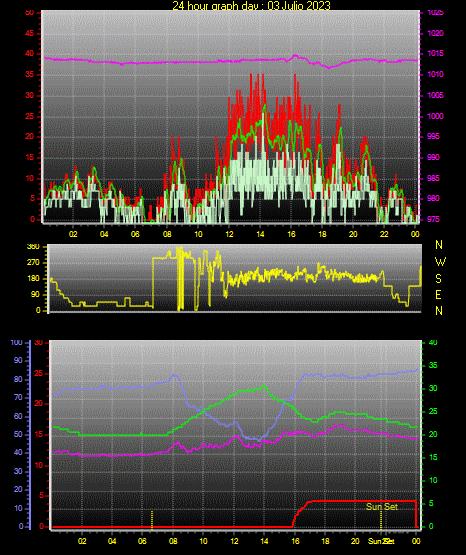
Task: Click the 08 hour tick on bottom graph
Action: coord(173,541)
